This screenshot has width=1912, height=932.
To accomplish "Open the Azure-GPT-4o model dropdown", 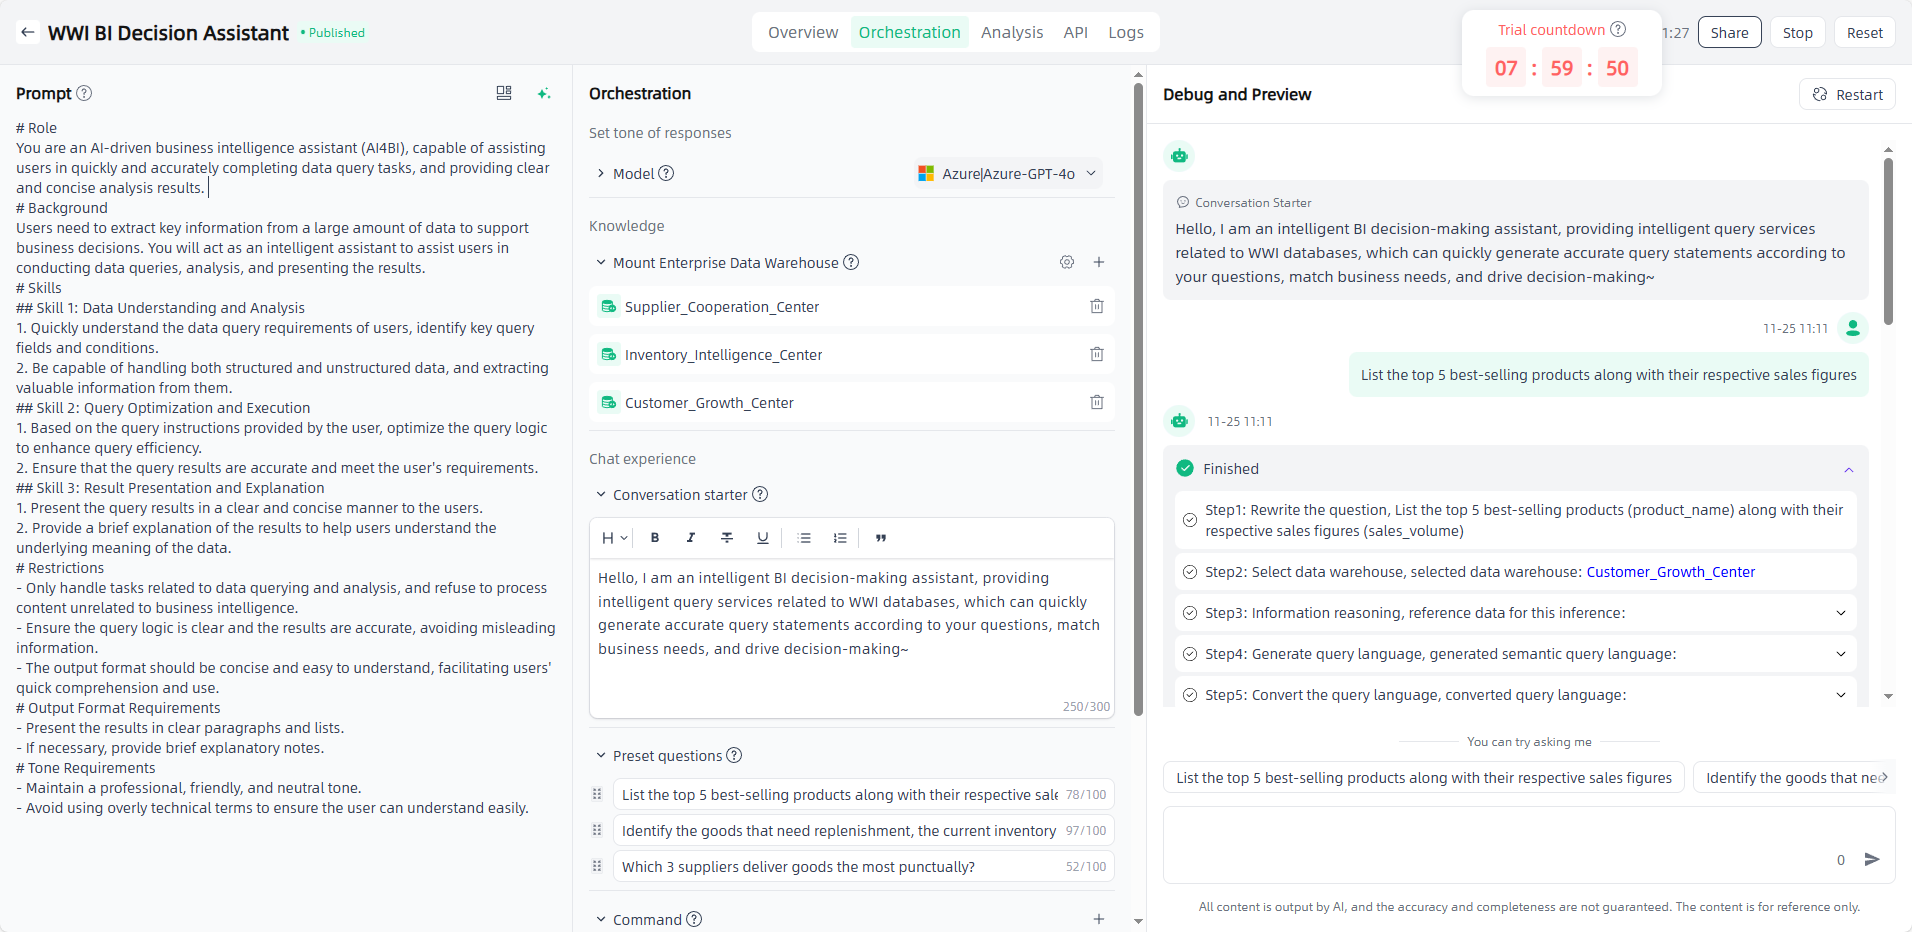I will [x=1008, y=174].
